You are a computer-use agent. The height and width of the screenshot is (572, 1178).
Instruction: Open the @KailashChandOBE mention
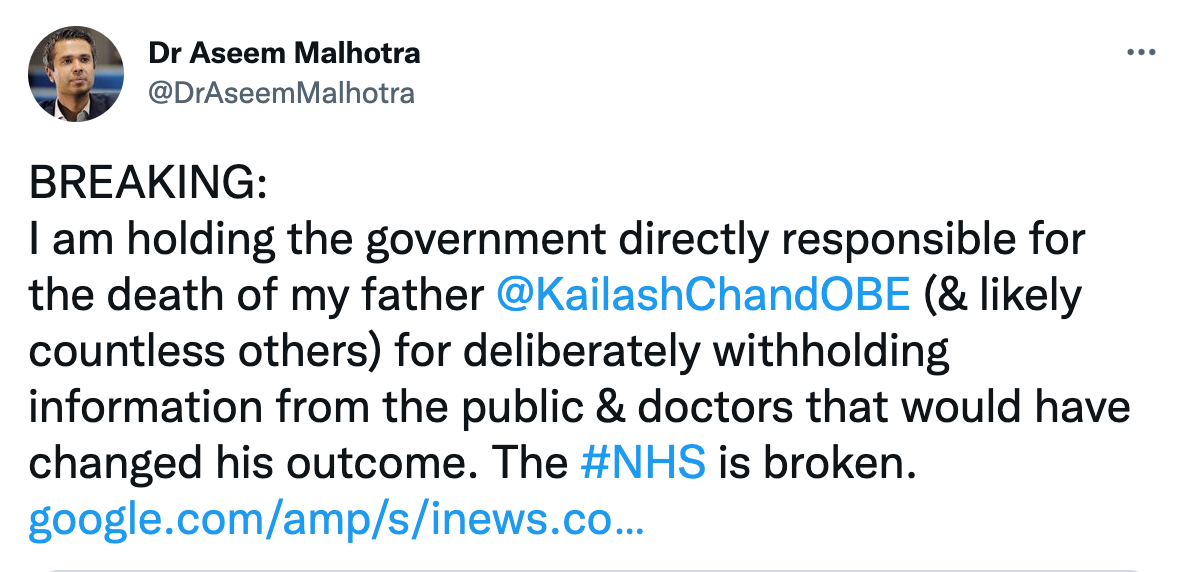pos(703,295)
